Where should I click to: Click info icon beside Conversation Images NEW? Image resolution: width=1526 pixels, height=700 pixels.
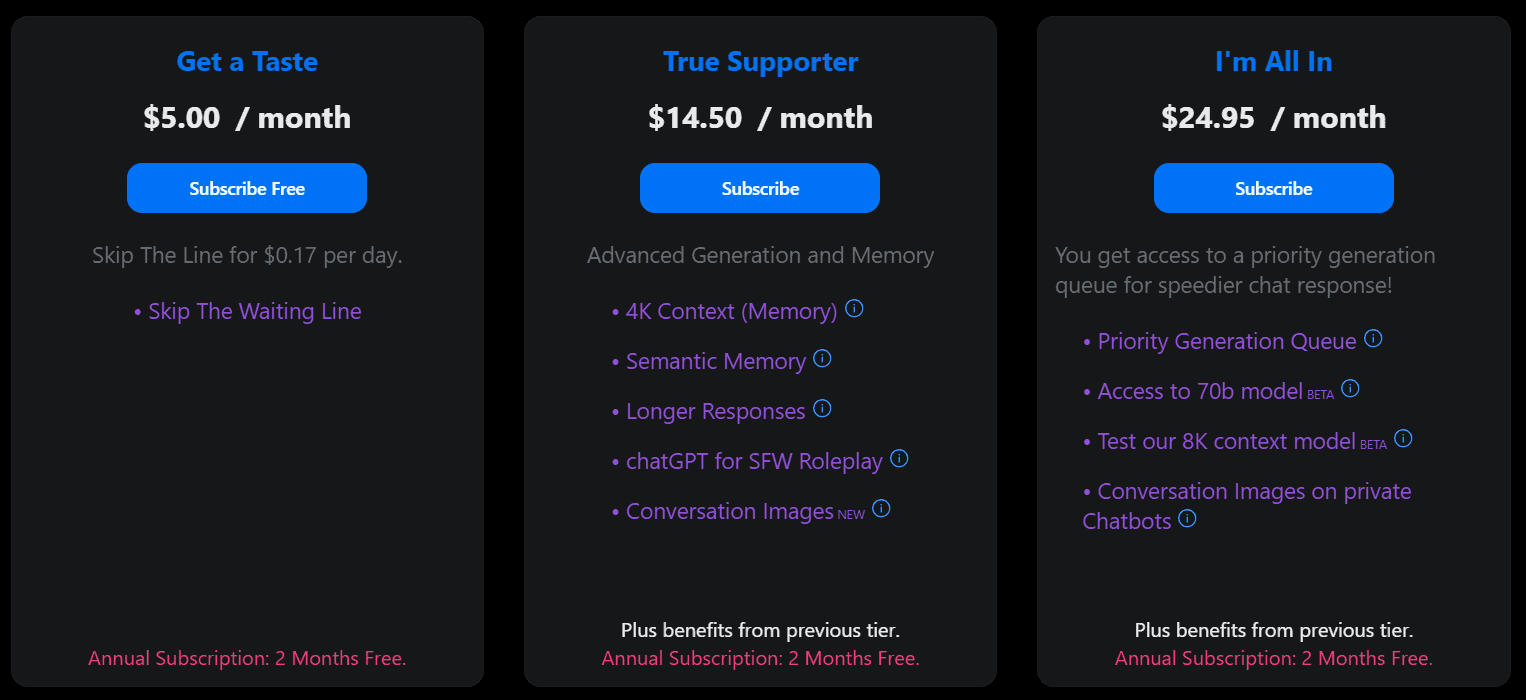click(x=881, y=509)
